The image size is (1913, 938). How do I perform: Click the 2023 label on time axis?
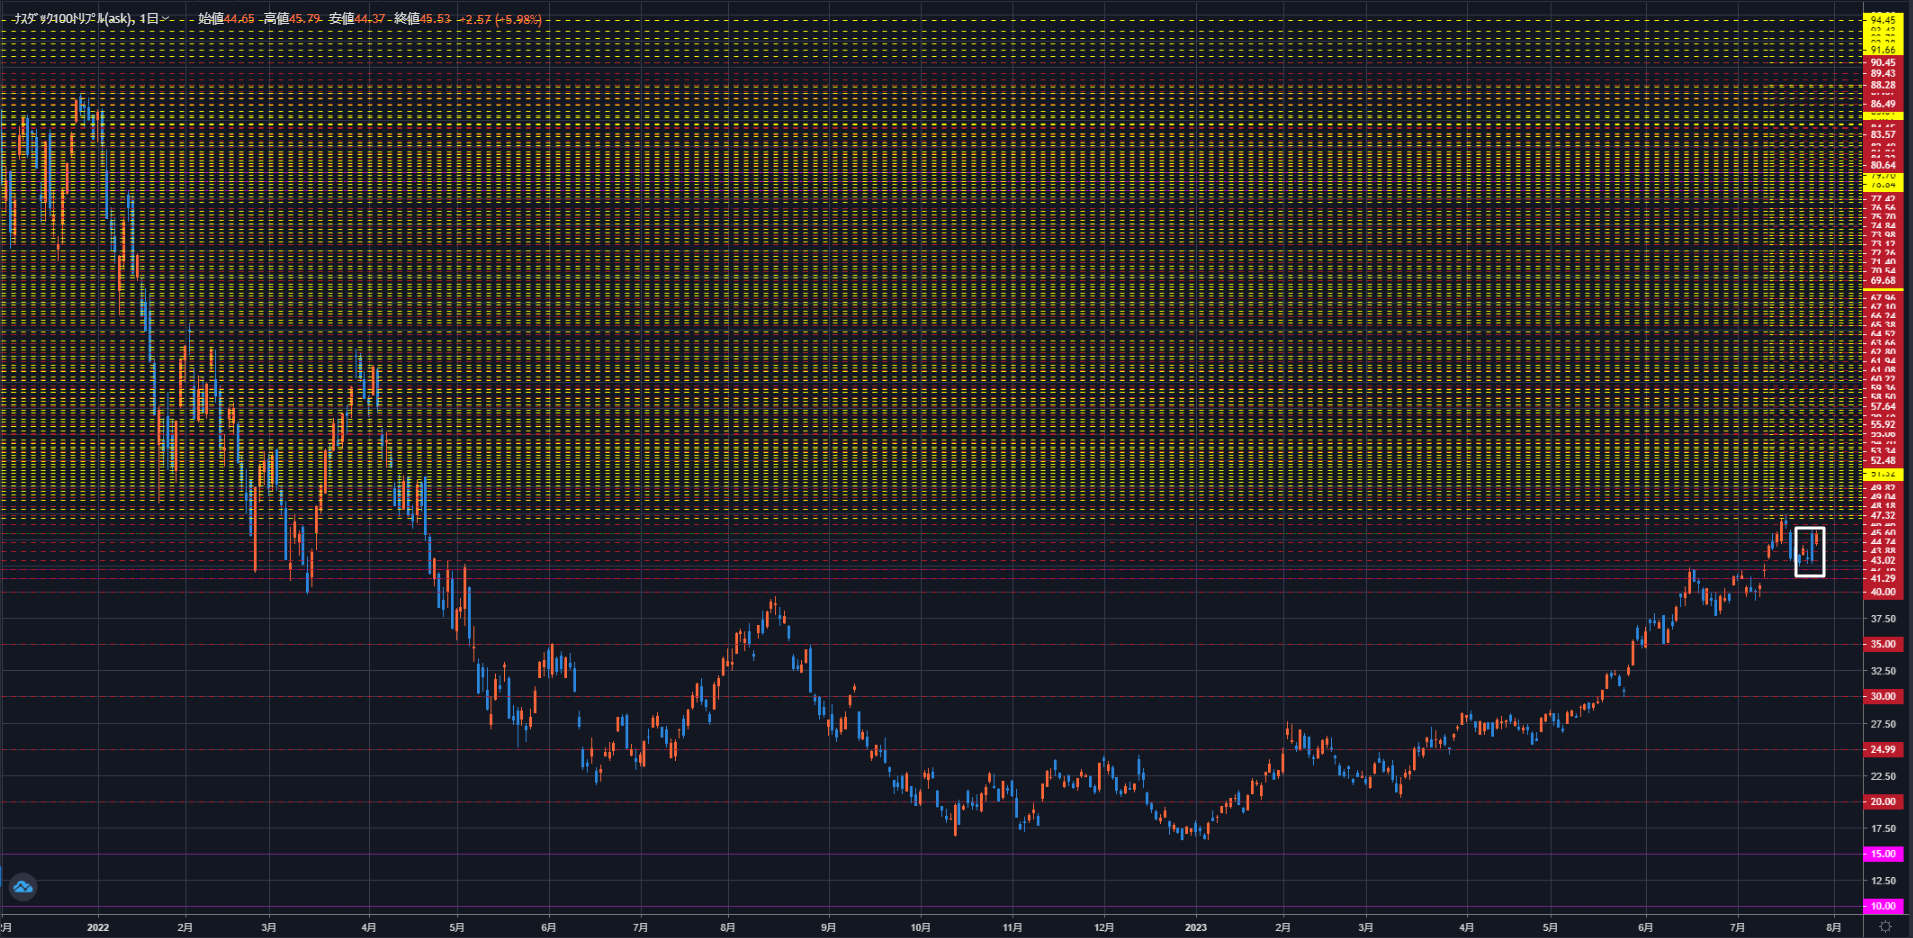click(x=1196, y=927)
